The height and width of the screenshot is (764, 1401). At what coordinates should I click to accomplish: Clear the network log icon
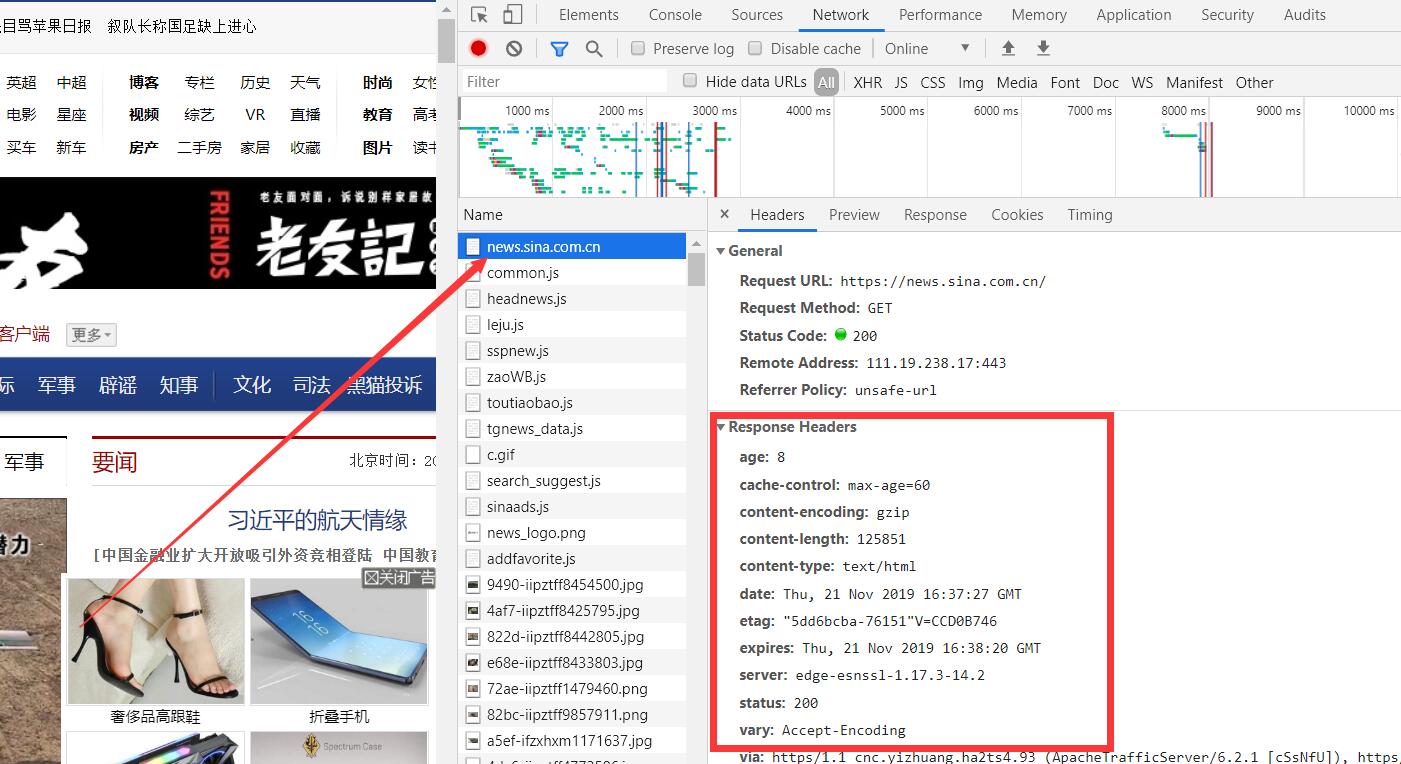click(x=514, y=48)
